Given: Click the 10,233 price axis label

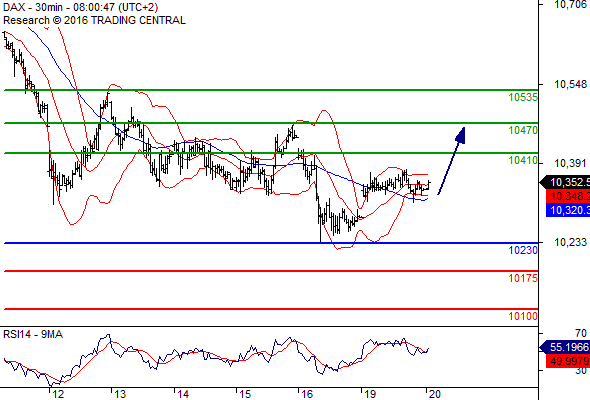Looking at the screenshot, I should pos(570,242).
